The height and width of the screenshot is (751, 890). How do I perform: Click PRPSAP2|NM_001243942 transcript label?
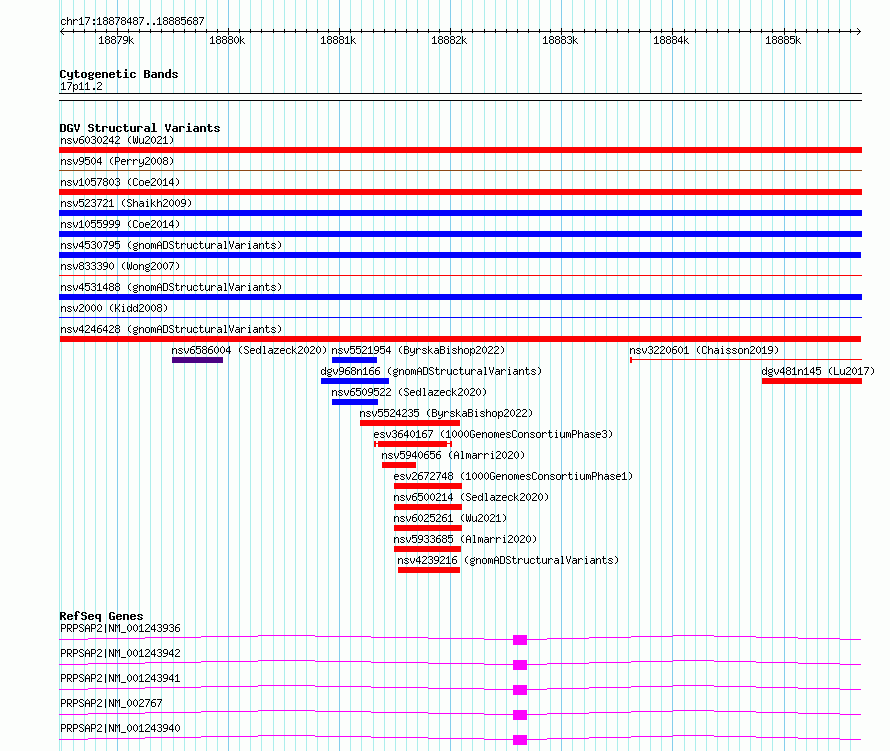(120, 653)
